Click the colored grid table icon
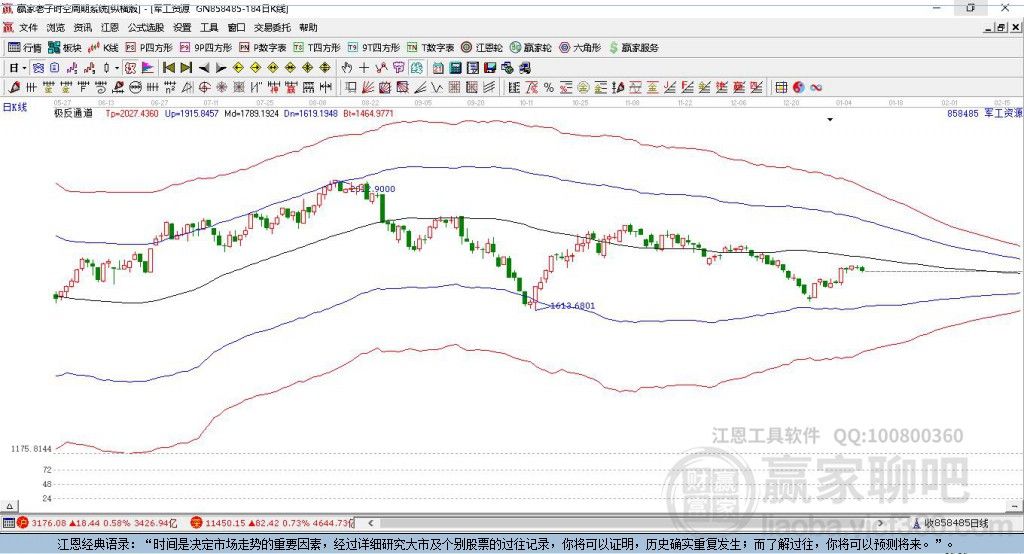Image resolution: width=1024 pixels, height=554 pixels. (x=781, y=88)
